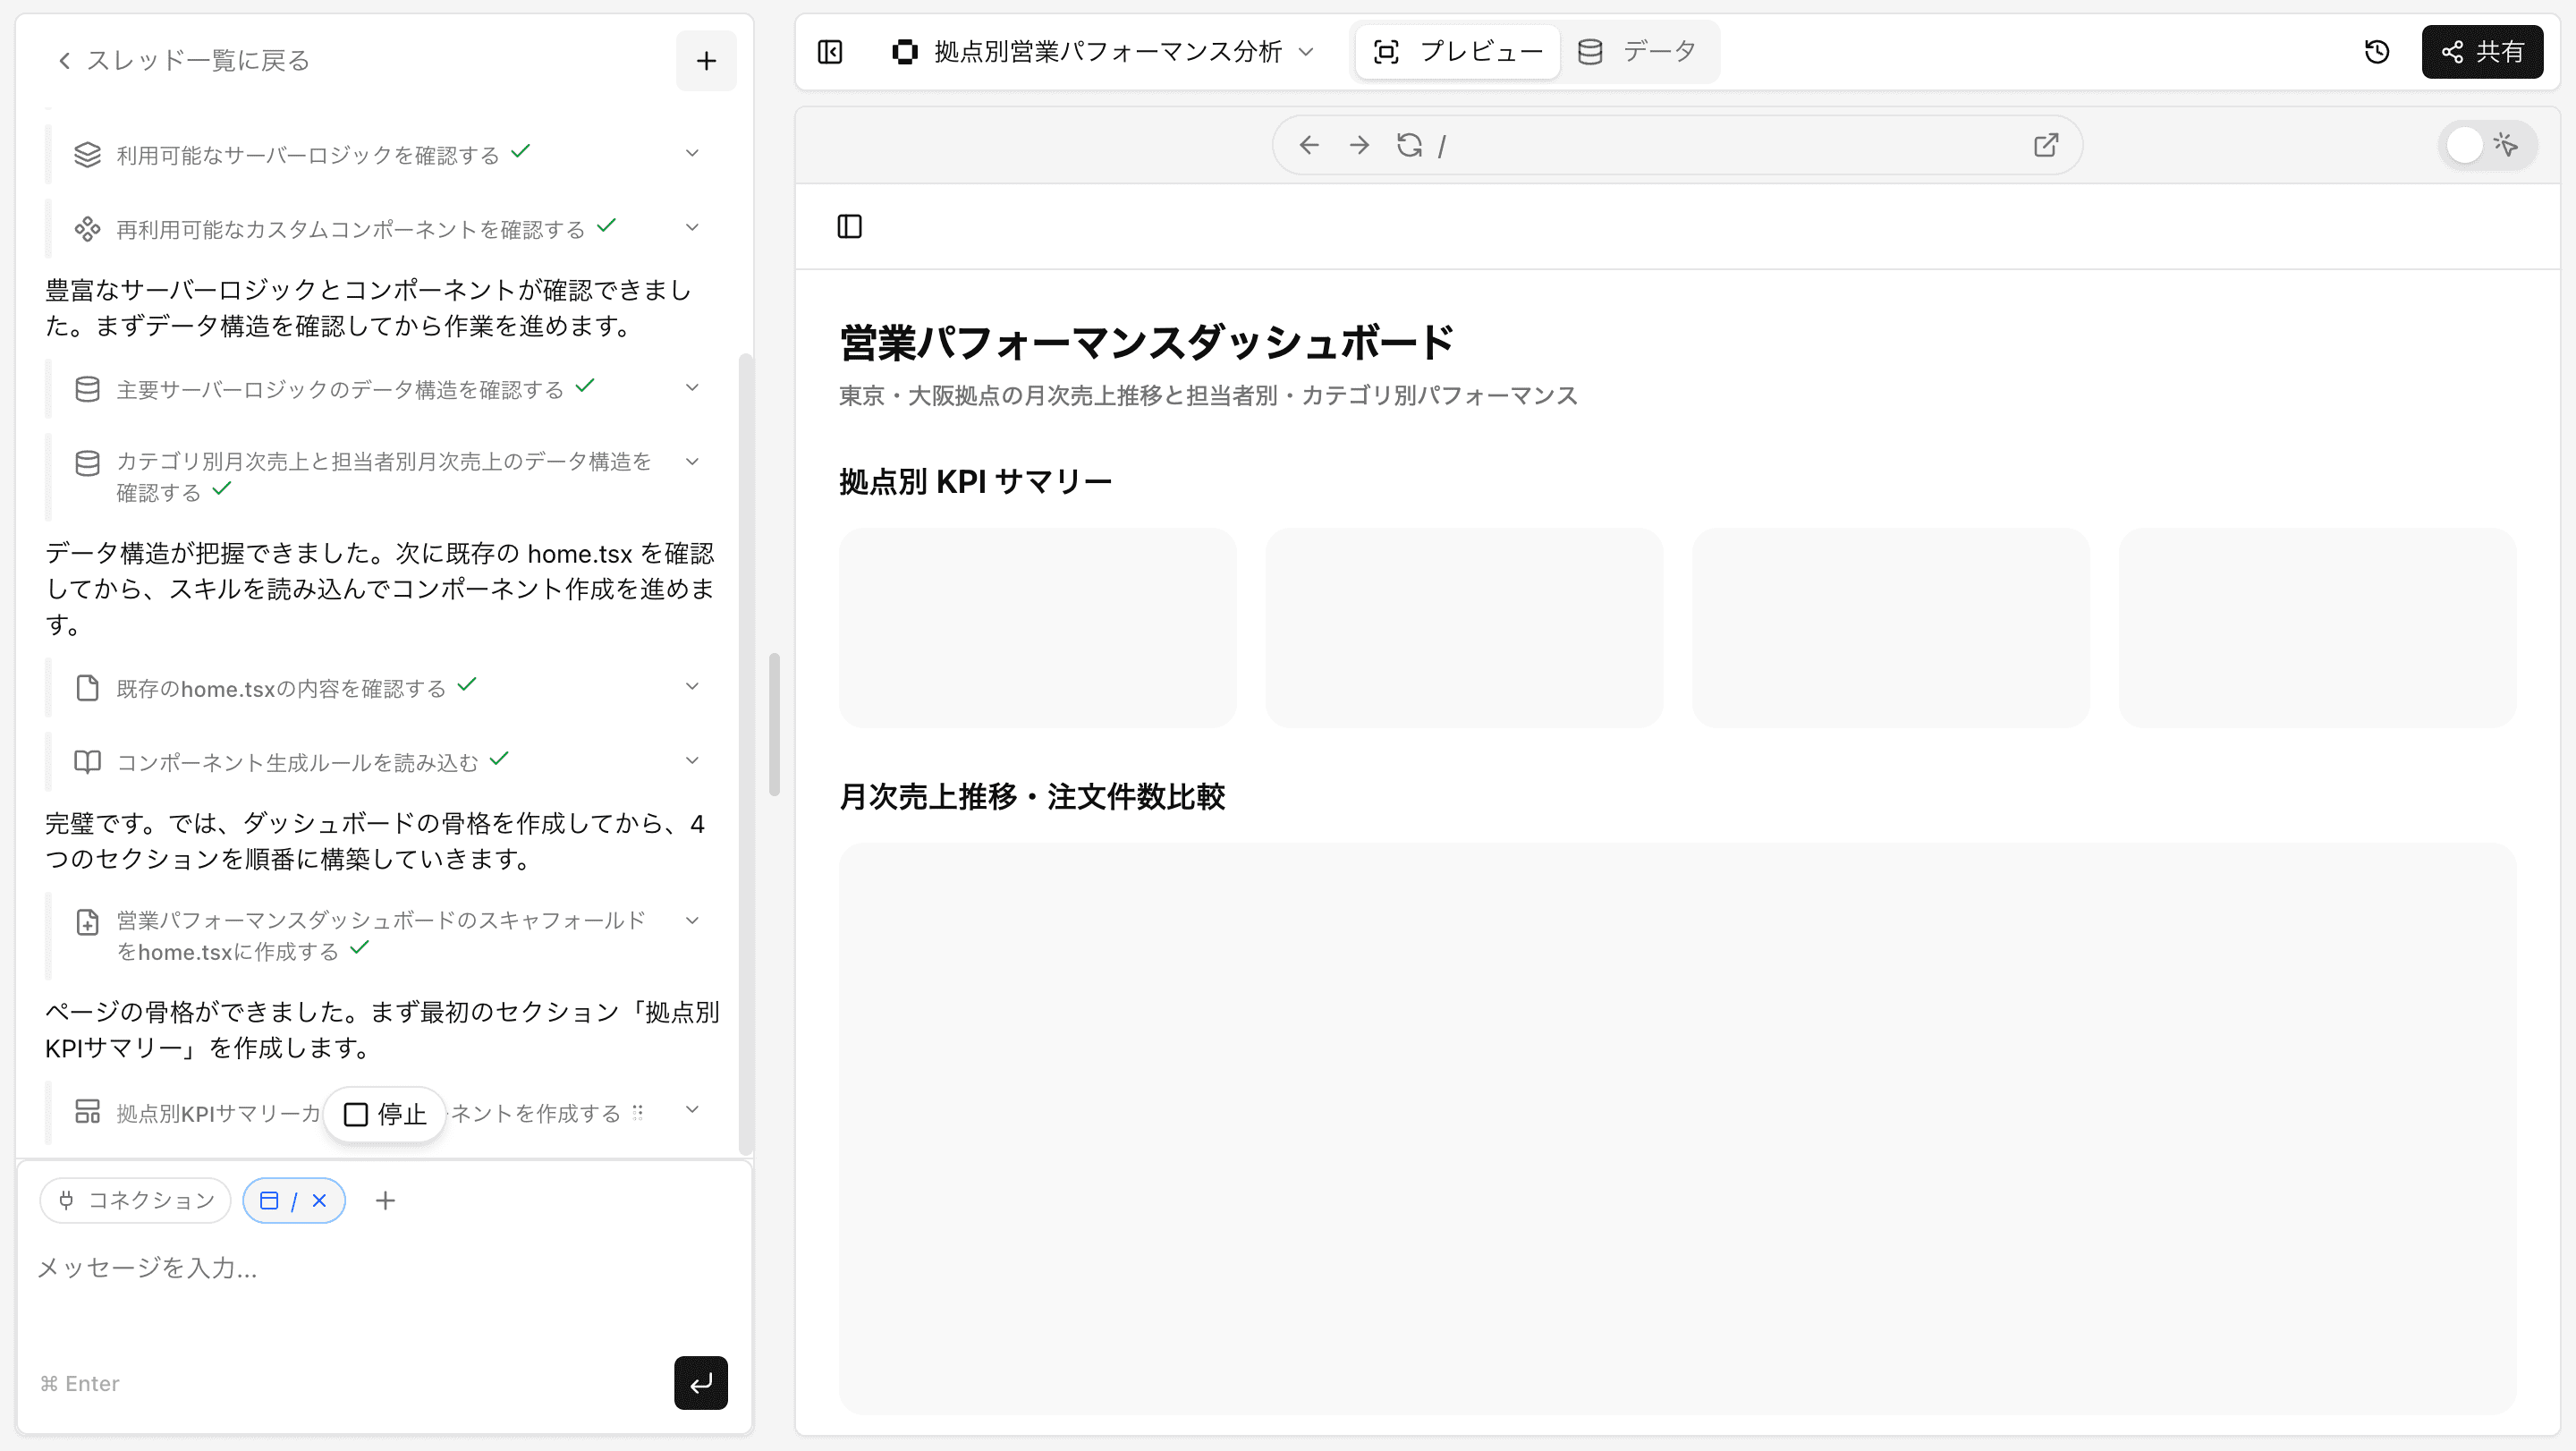Switch to the データ tab
2576x1451 pixels.
1638,51
